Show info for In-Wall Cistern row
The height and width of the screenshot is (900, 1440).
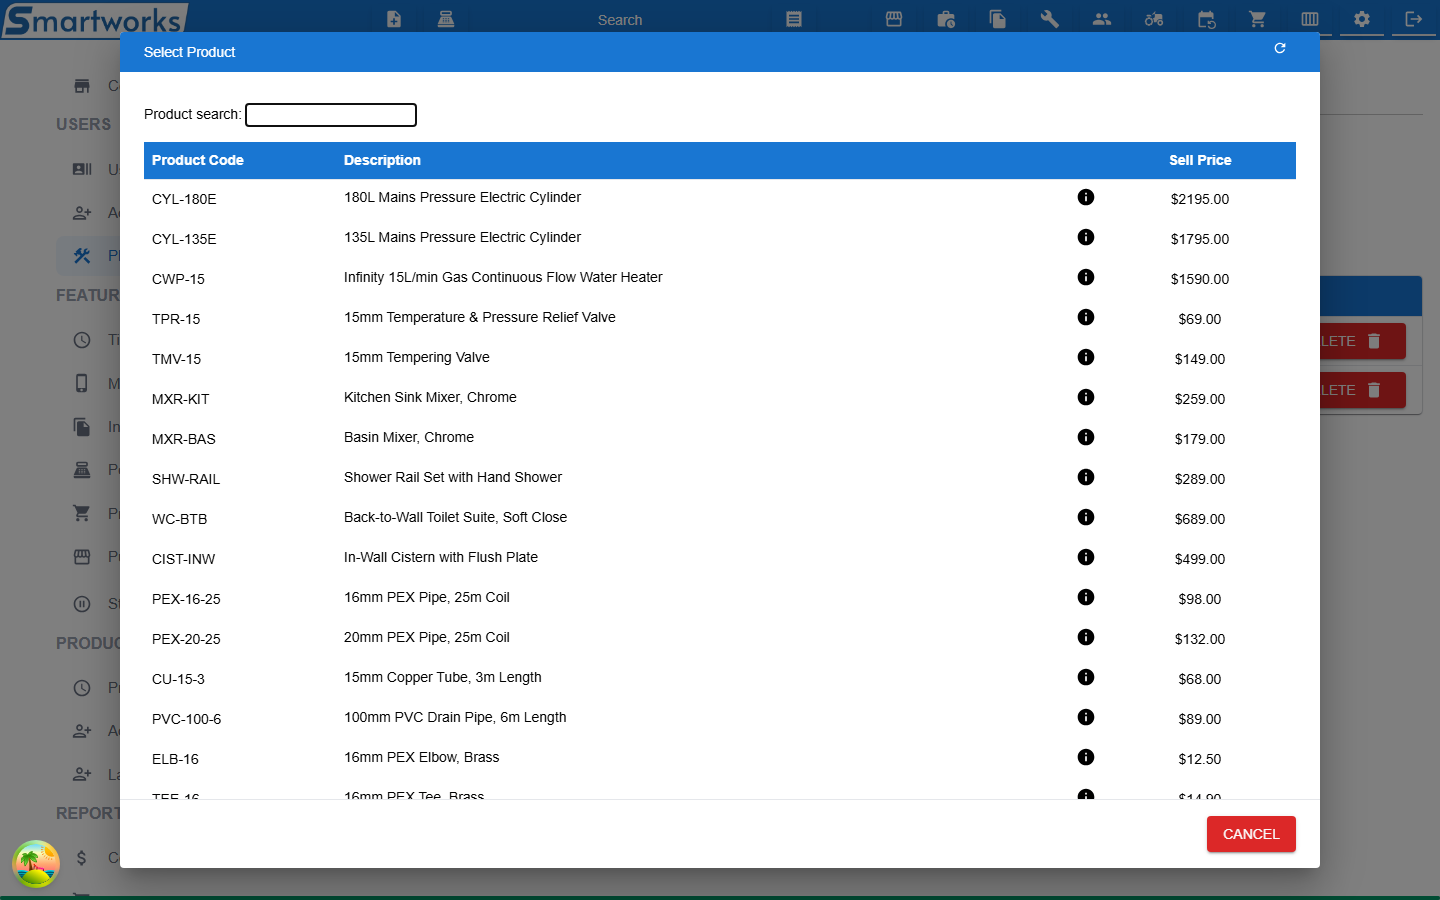[x=1086, y=557]
